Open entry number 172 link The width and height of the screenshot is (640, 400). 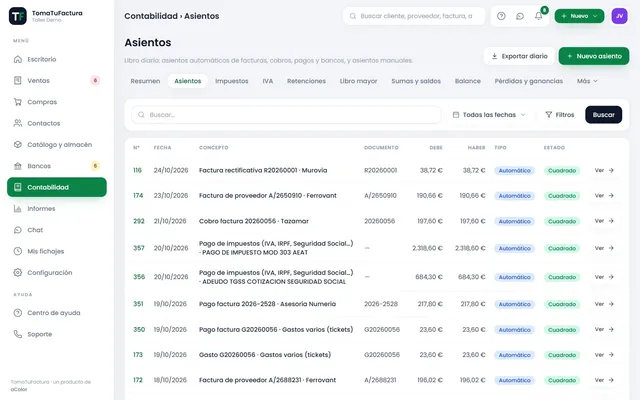tap(138, 380)
